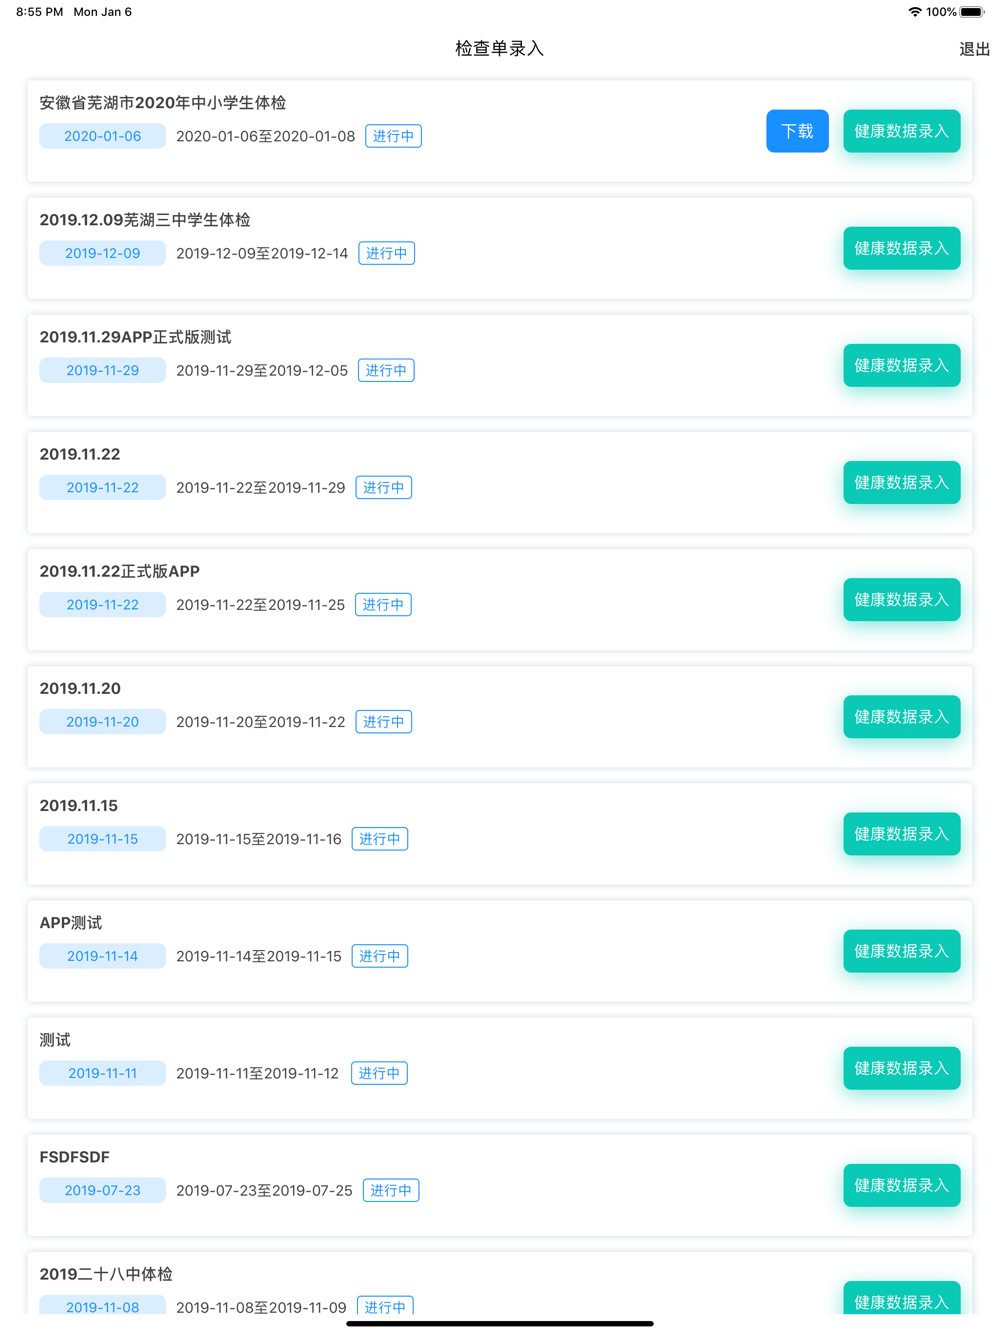The image size is (1000, 1334).
Task: Tap the 进行中 tag on APP测试 row
Action: coord(380,956)
